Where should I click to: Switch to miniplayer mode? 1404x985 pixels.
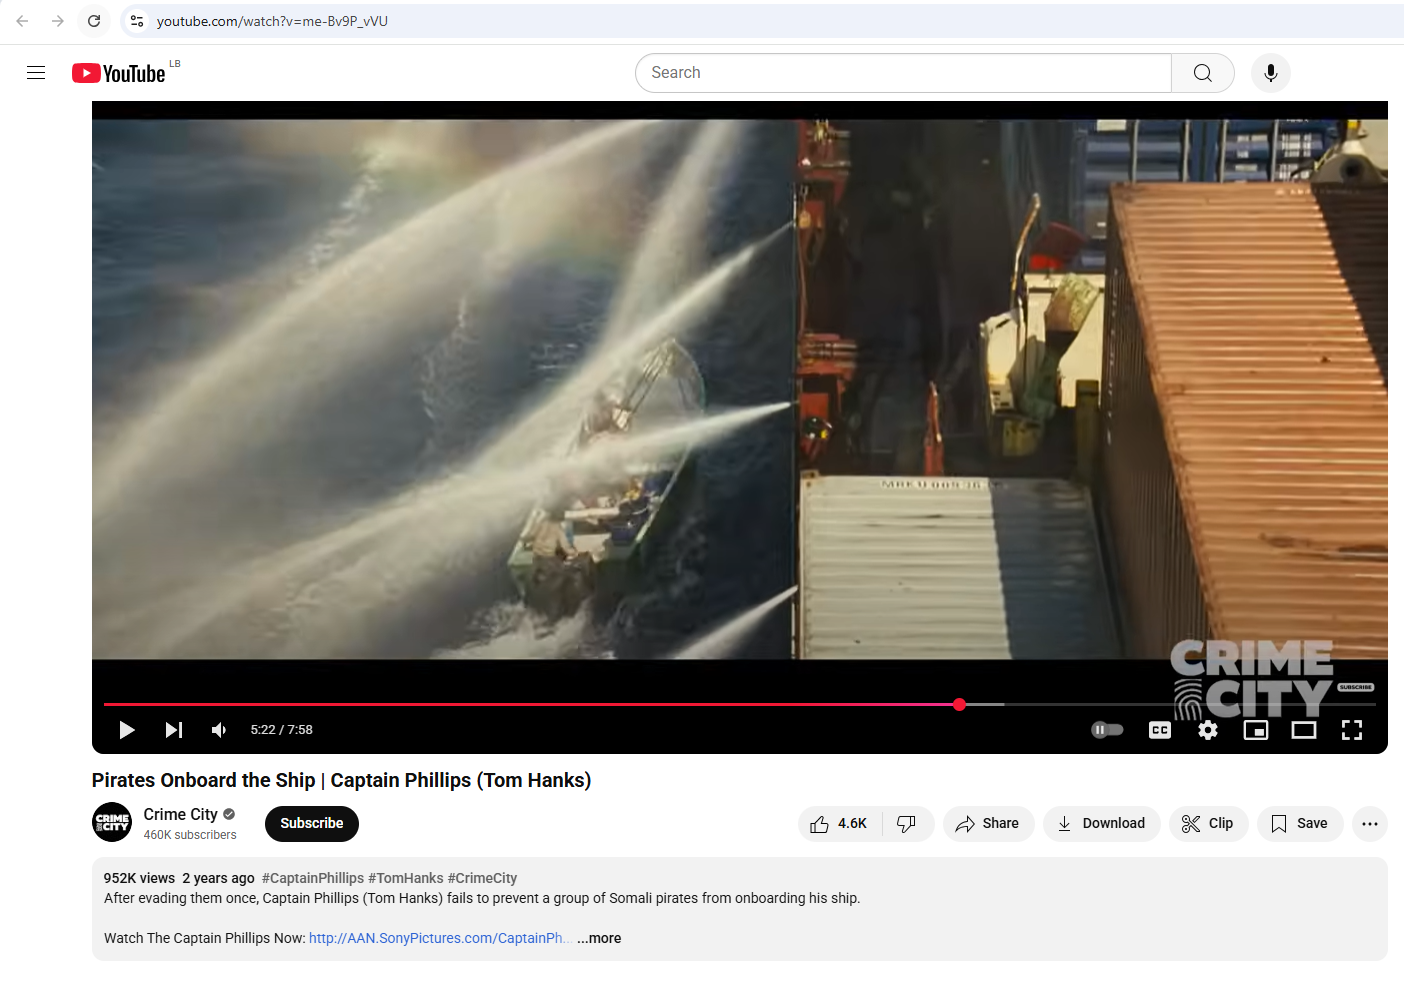point(1256,730)
